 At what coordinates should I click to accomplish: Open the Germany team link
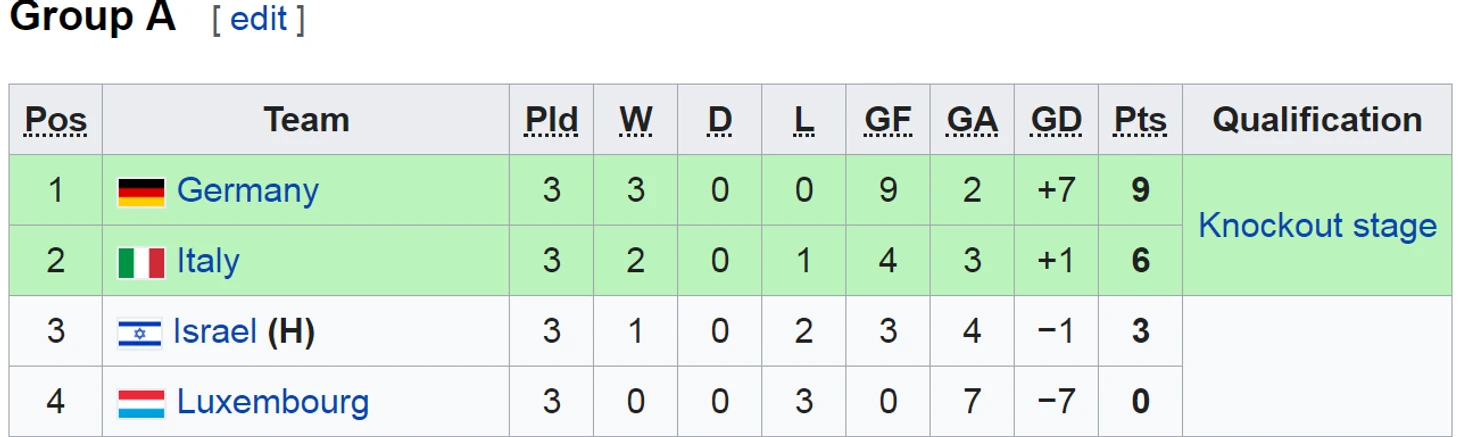(247, 190)
